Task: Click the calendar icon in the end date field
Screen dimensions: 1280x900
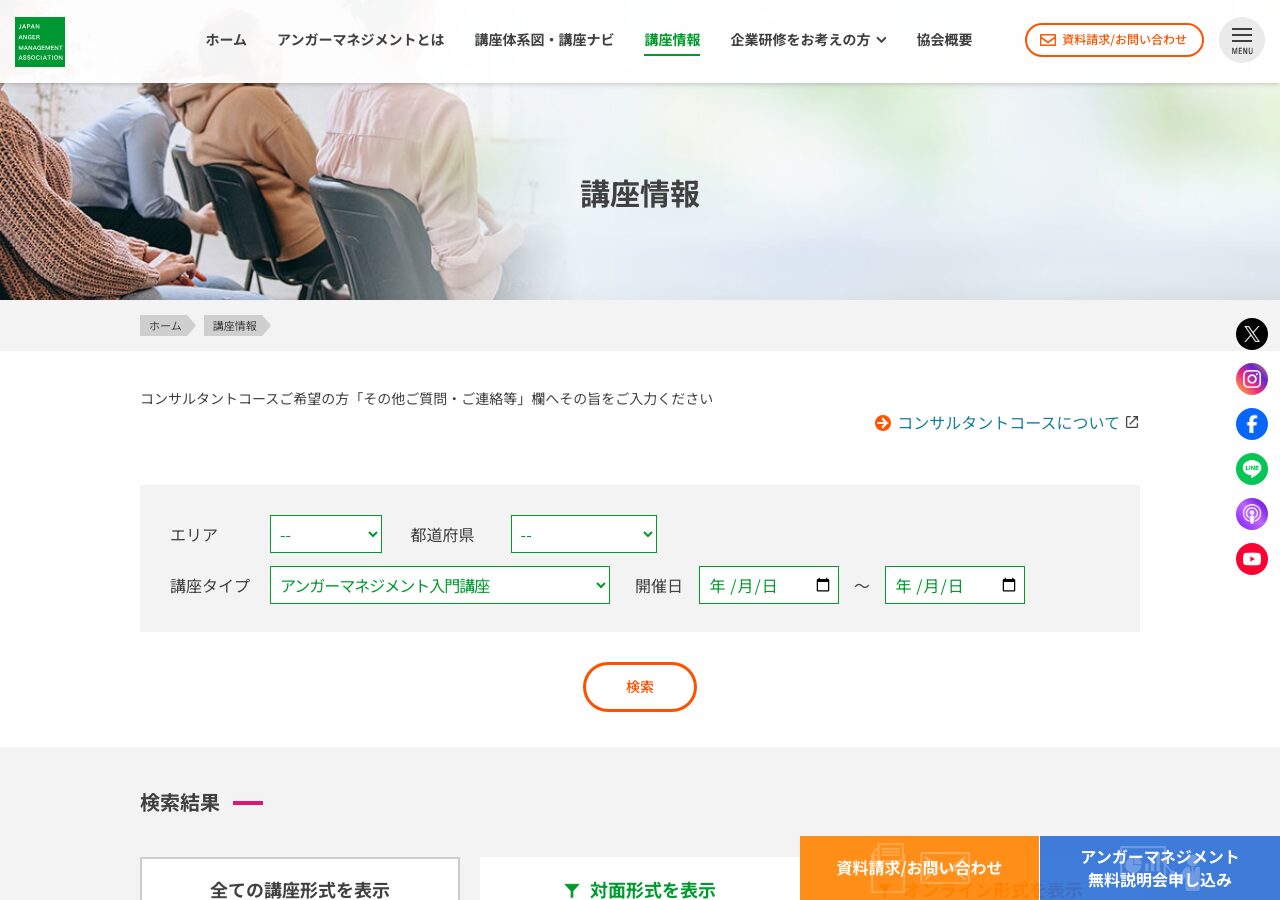Action: pos(1009,585)
